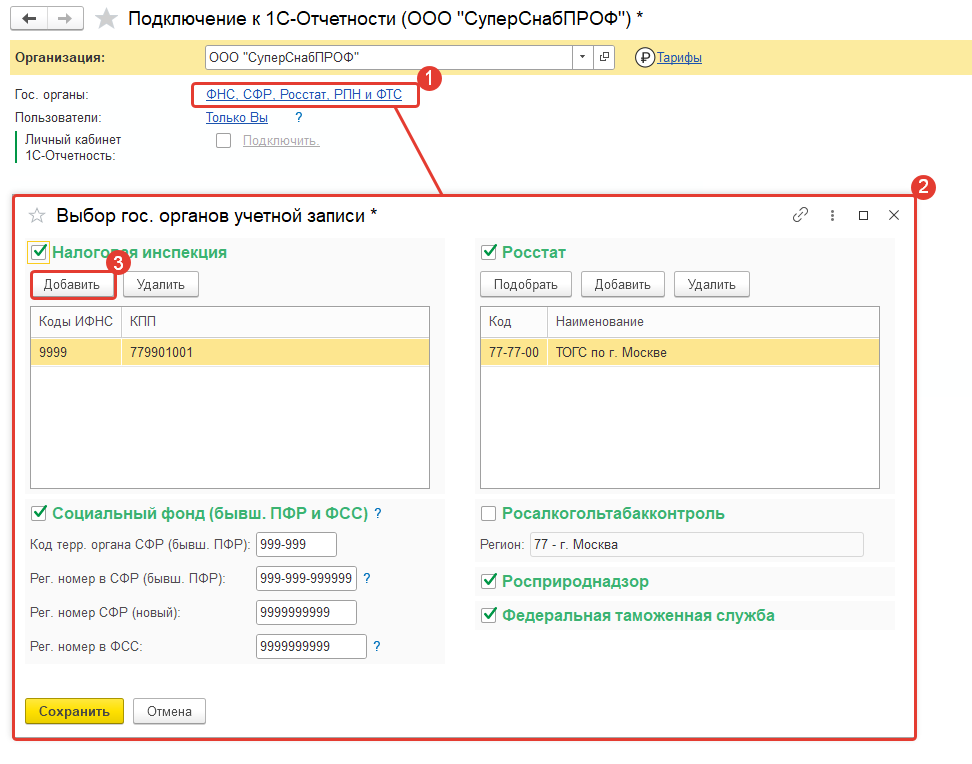Click the Регион field 77 - г. Москва
The width and height of the screenshot is (972, 764).
(x=697, y=544)
